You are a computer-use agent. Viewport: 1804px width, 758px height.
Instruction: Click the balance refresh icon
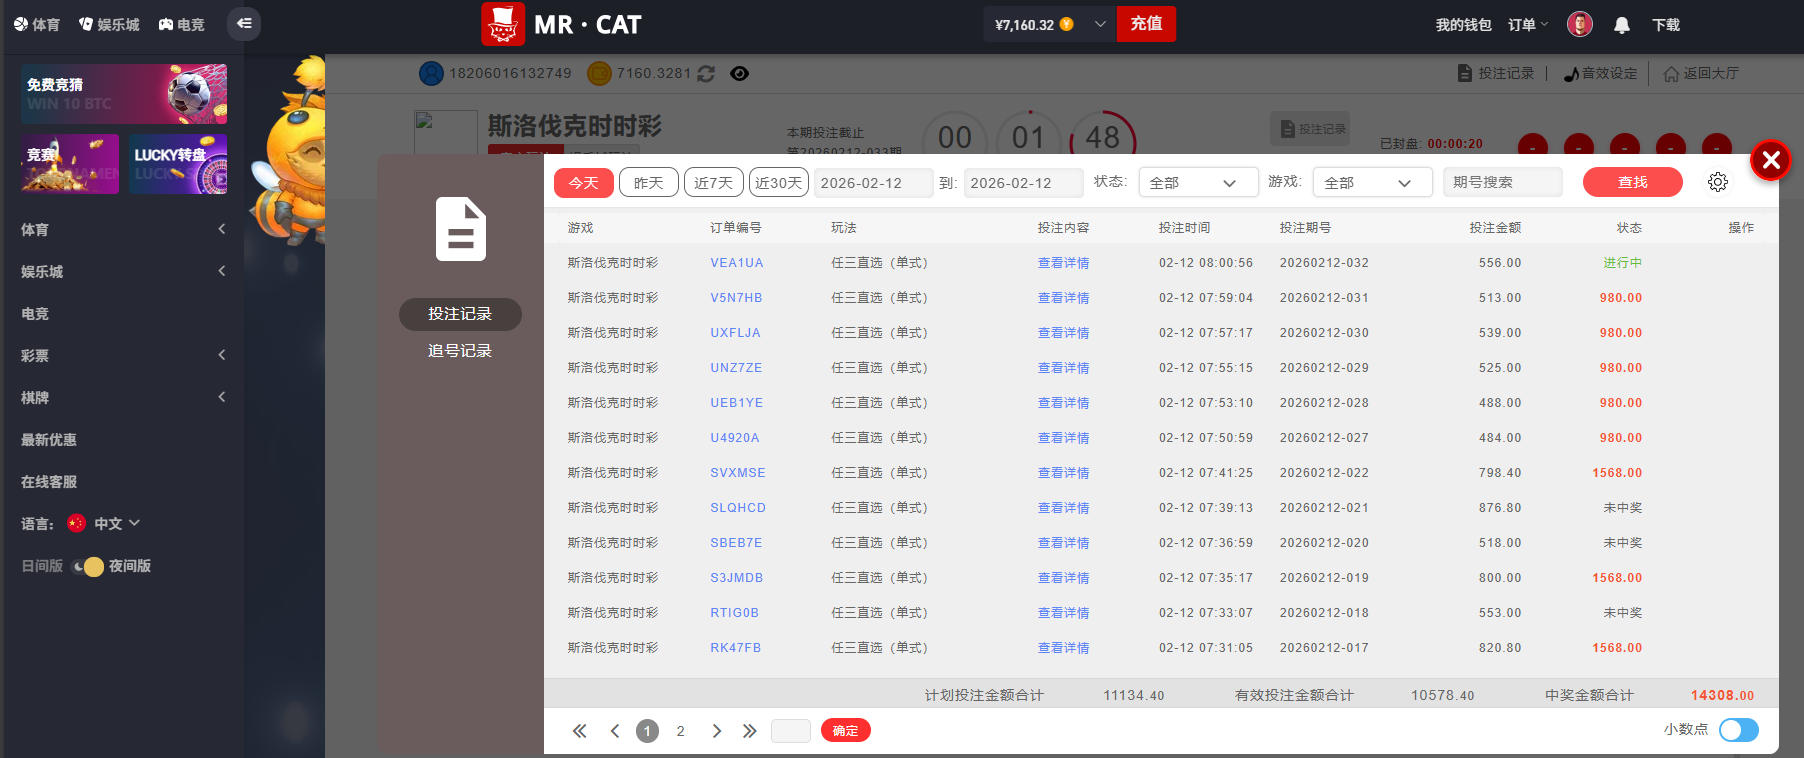(x=706, y=74)
